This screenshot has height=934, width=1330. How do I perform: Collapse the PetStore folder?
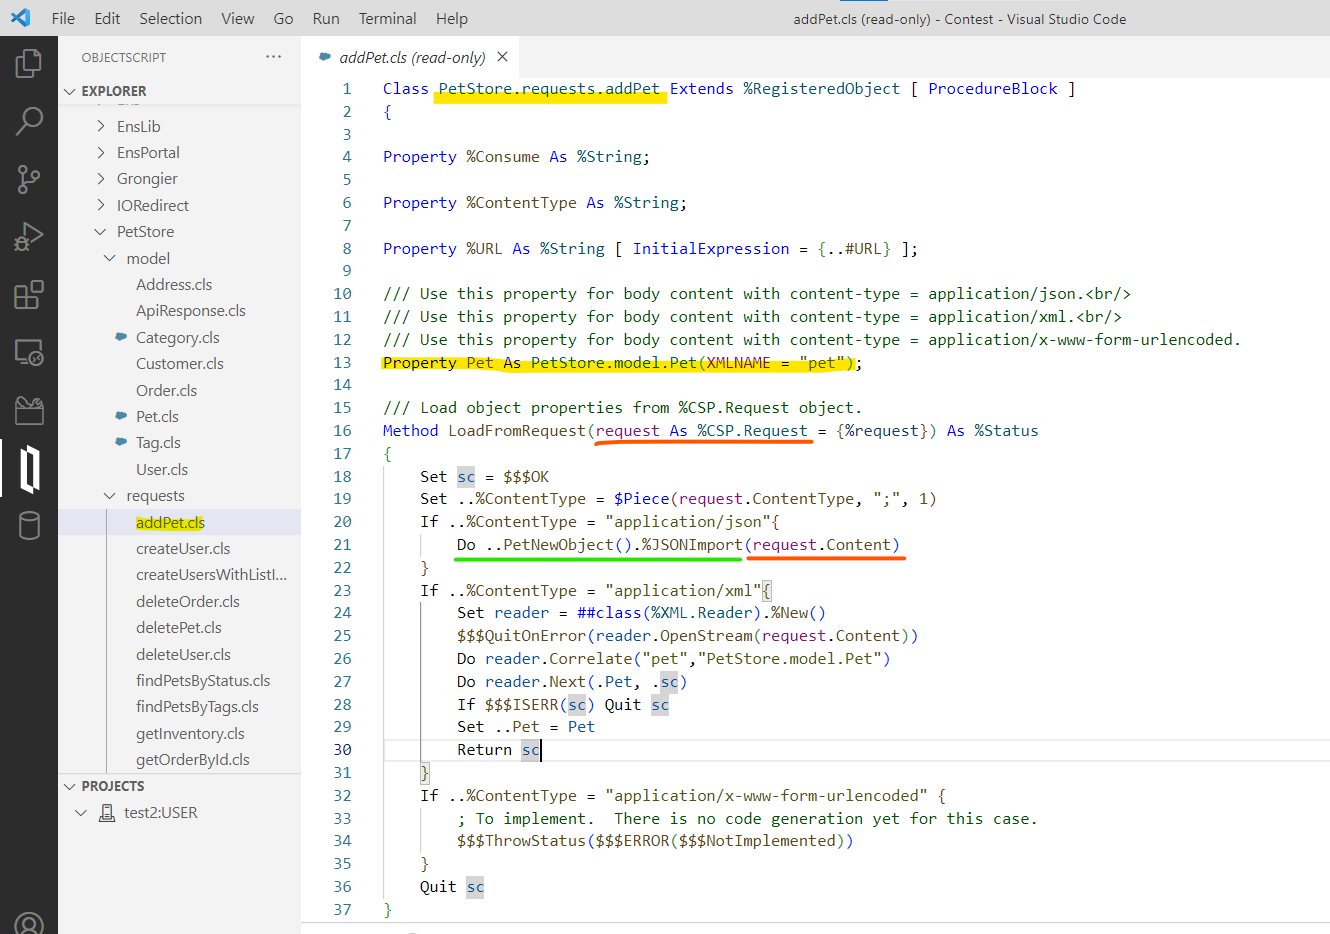pos(101,232)
